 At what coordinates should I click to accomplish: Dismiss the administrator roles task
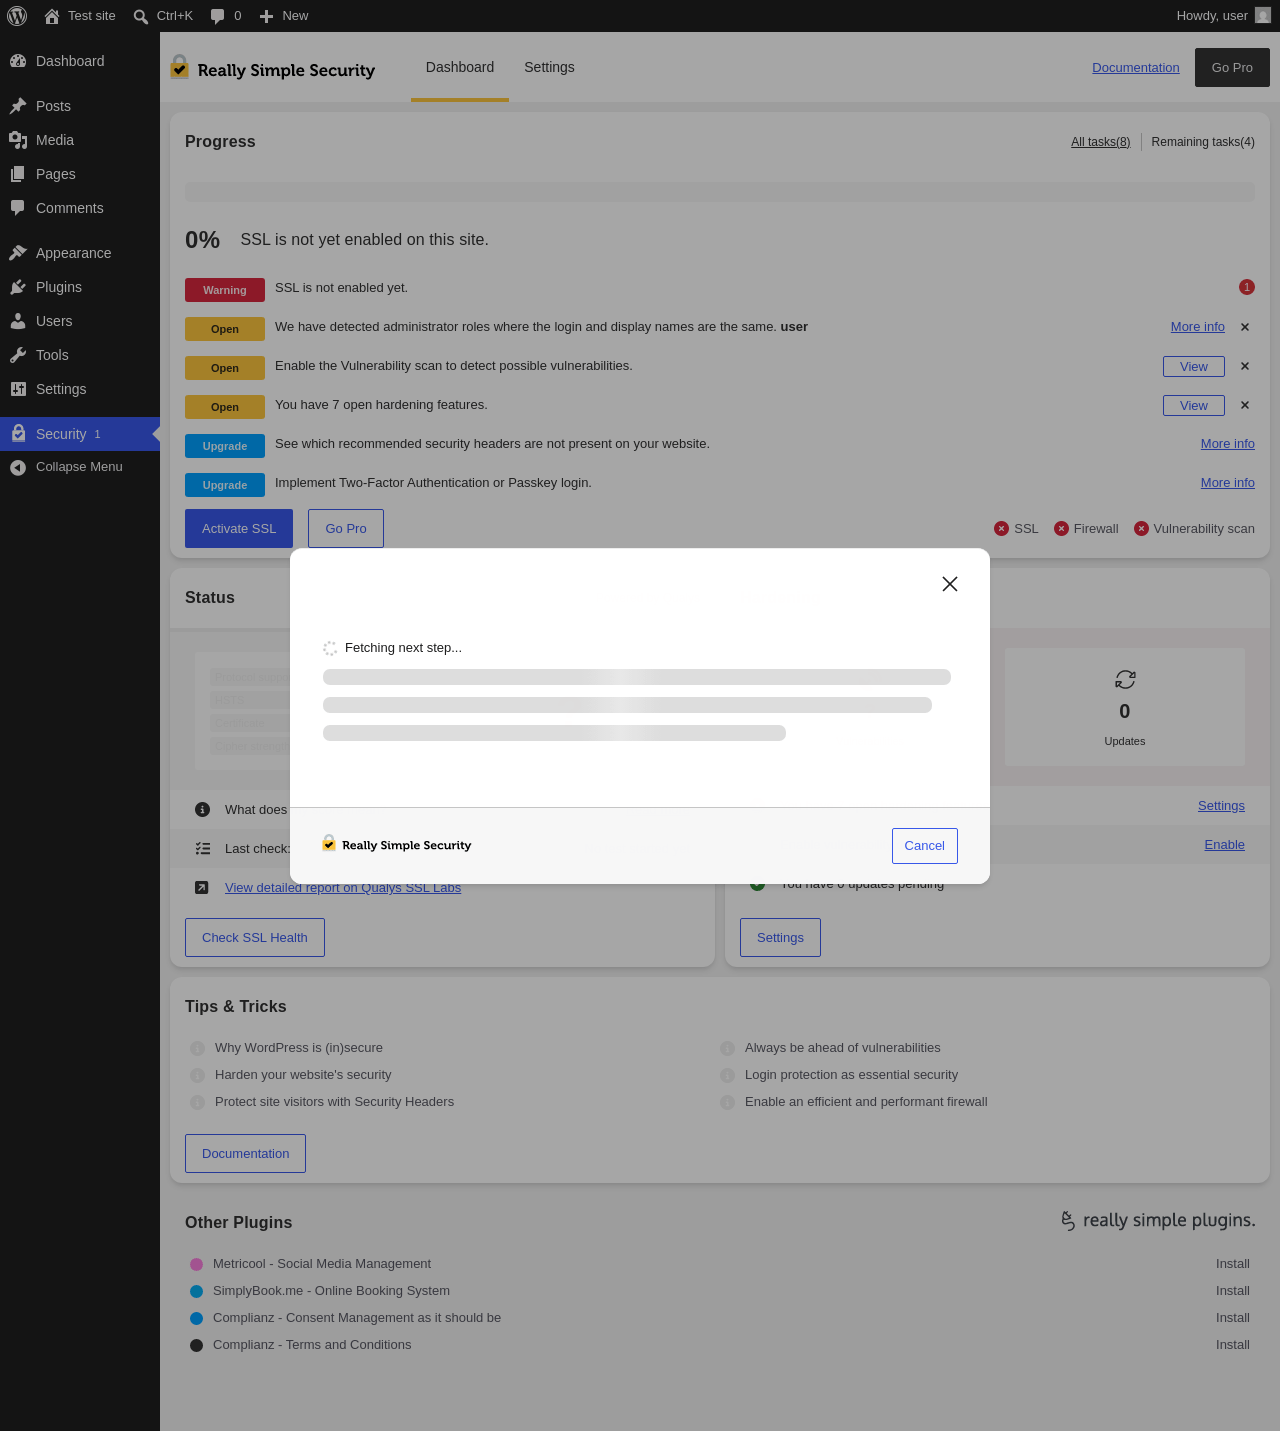click(x=1245, y=327)
